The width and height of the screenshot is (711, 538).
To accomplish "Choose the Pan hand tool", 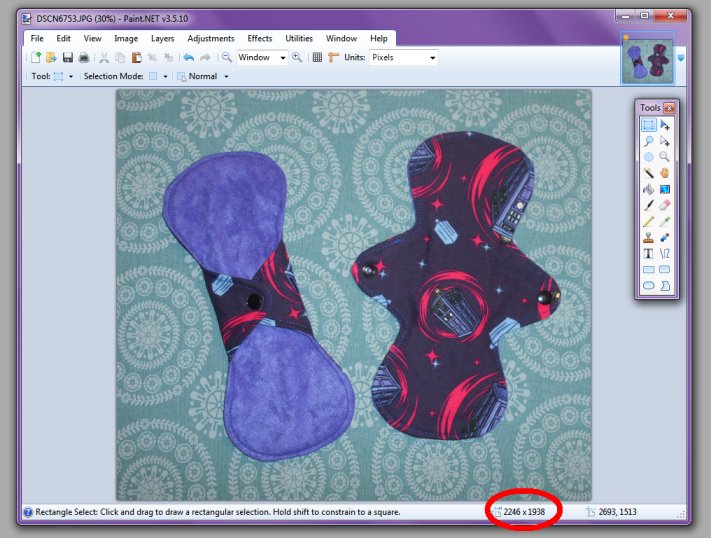I will [x=665, y=173].
